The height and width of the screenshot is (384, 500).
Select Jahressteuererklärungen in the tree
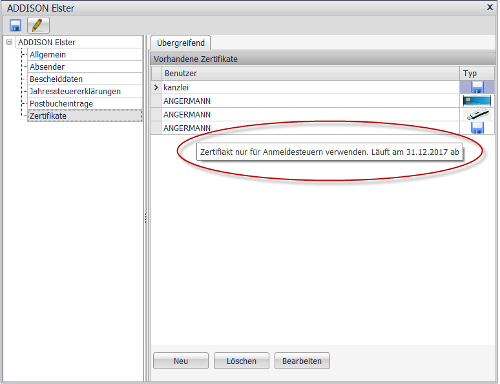[x=75, y=91]
